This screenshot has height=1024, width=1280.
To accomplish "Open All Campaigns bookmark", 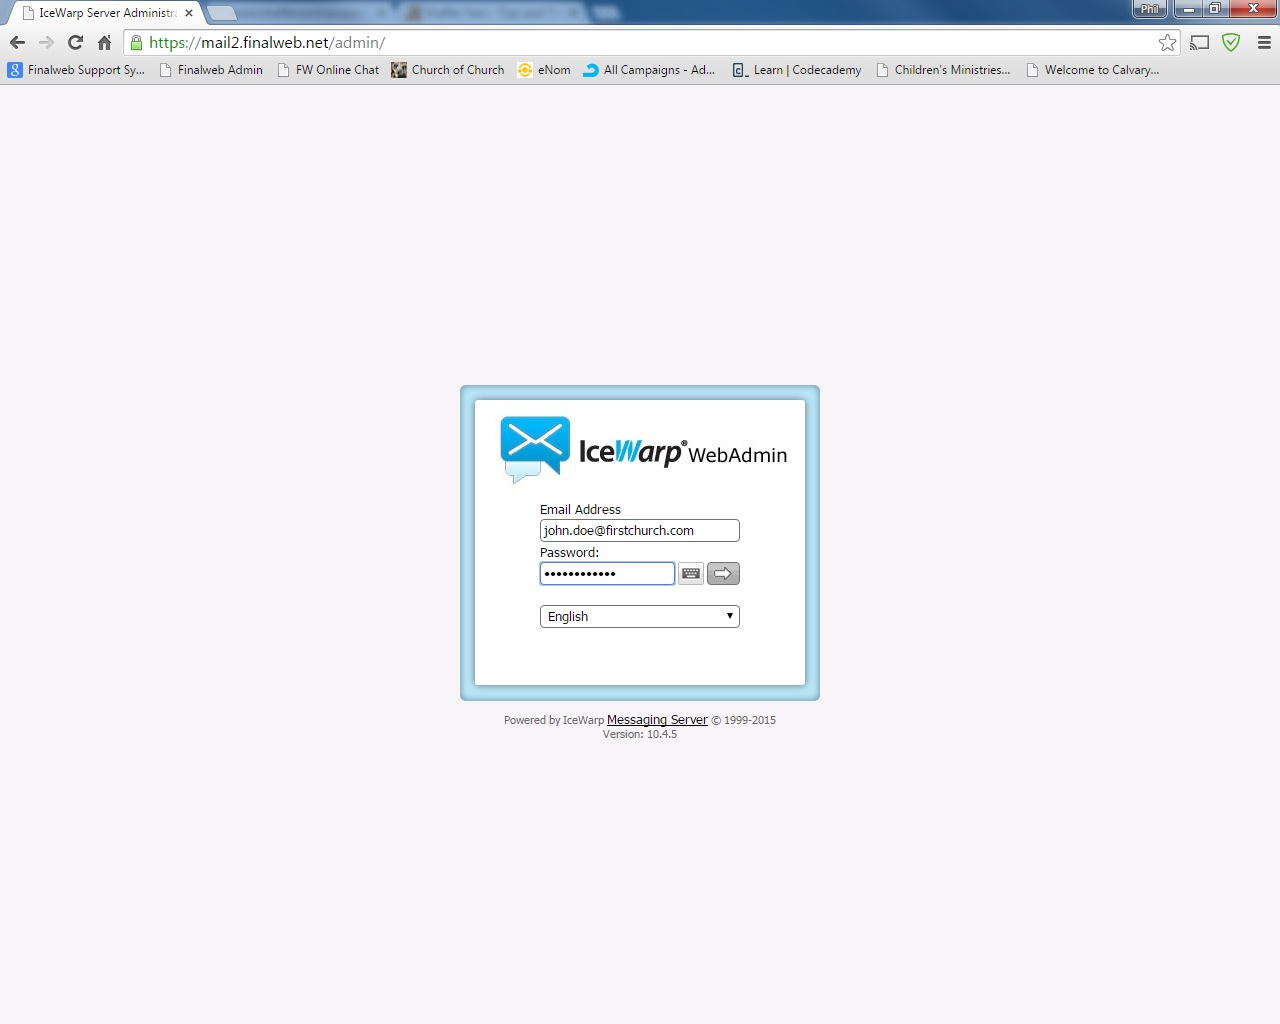I will pos(649,70).
